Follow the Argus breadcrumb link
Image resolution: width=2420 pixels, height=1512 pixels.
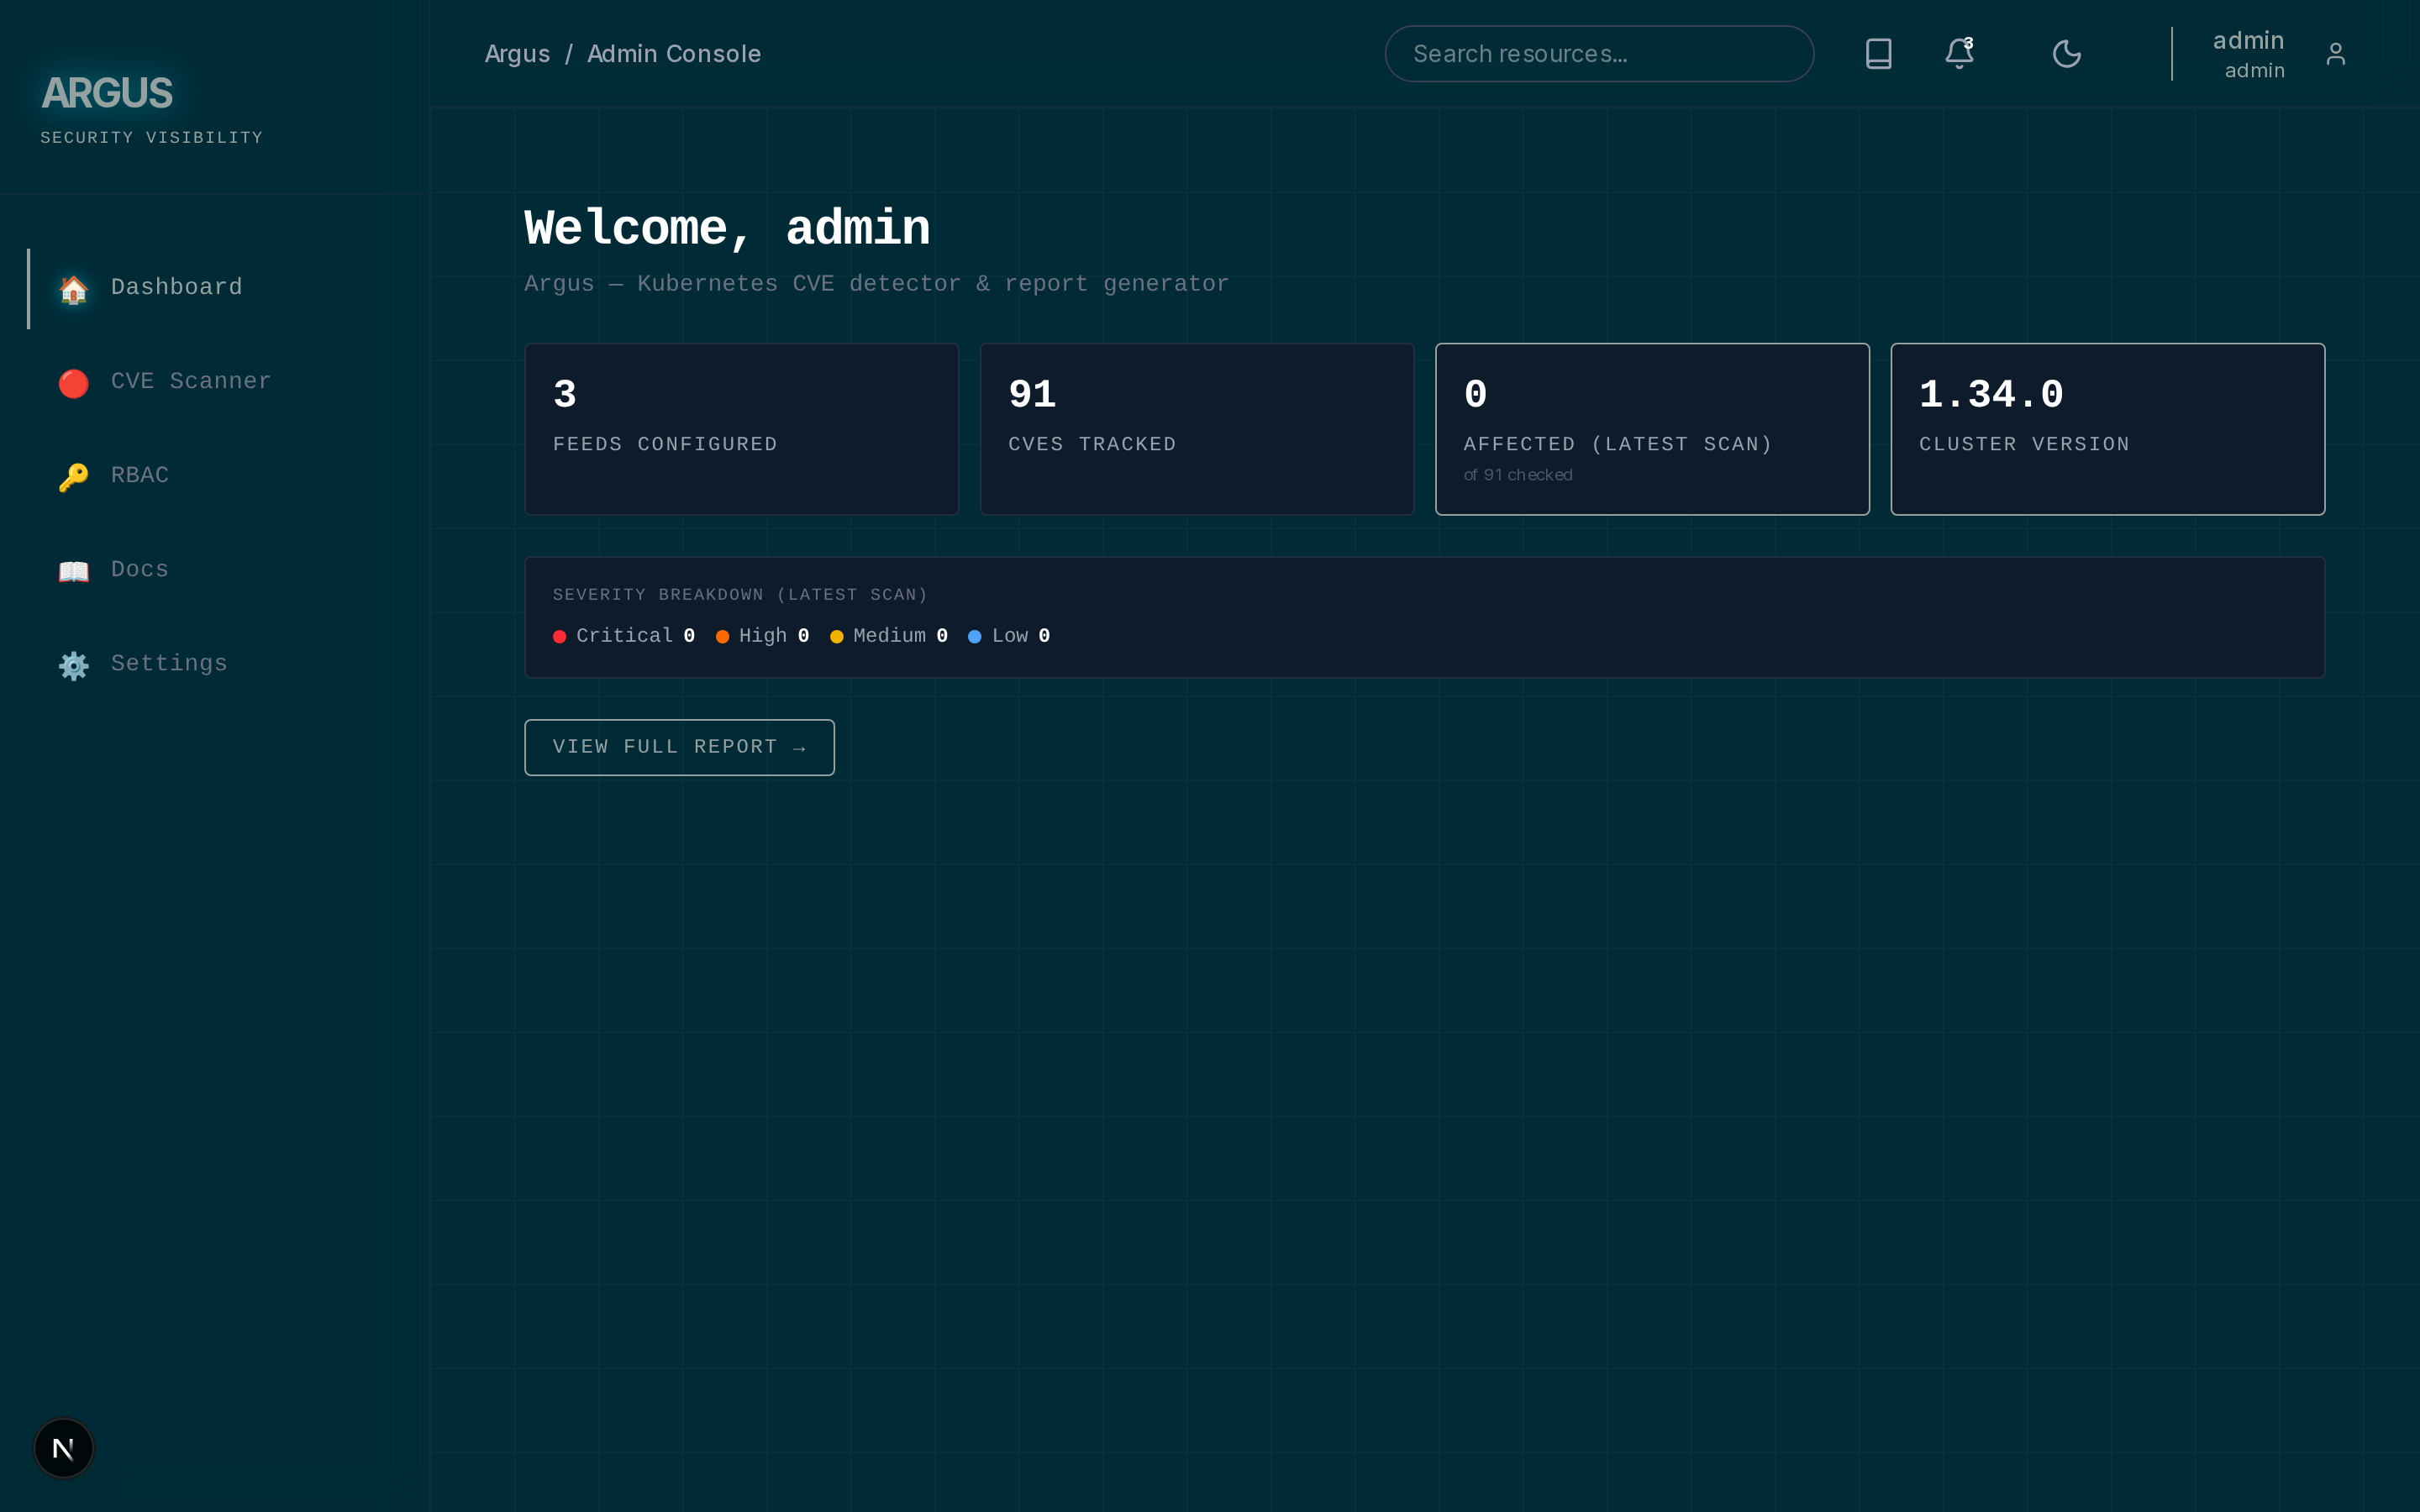click(x=517, y=54)
